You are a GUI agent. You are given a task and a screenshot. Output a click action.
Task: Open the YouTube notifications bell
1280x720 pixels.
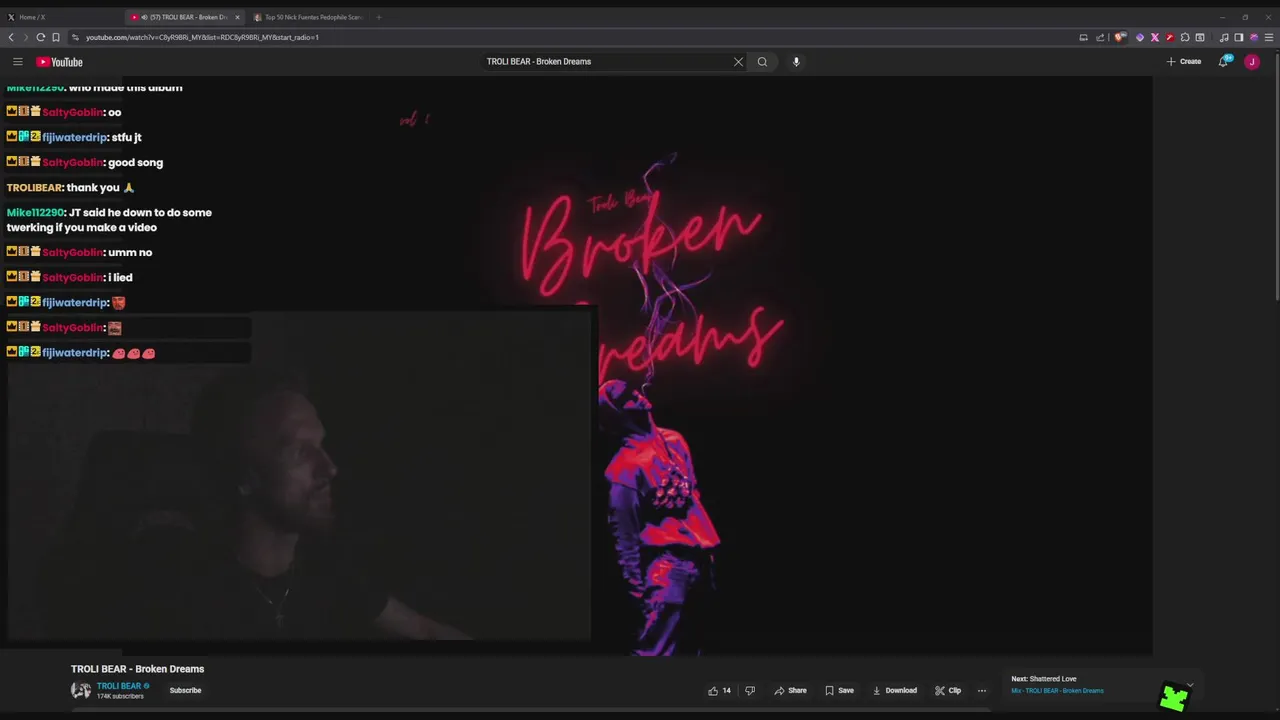[1224, 62]
